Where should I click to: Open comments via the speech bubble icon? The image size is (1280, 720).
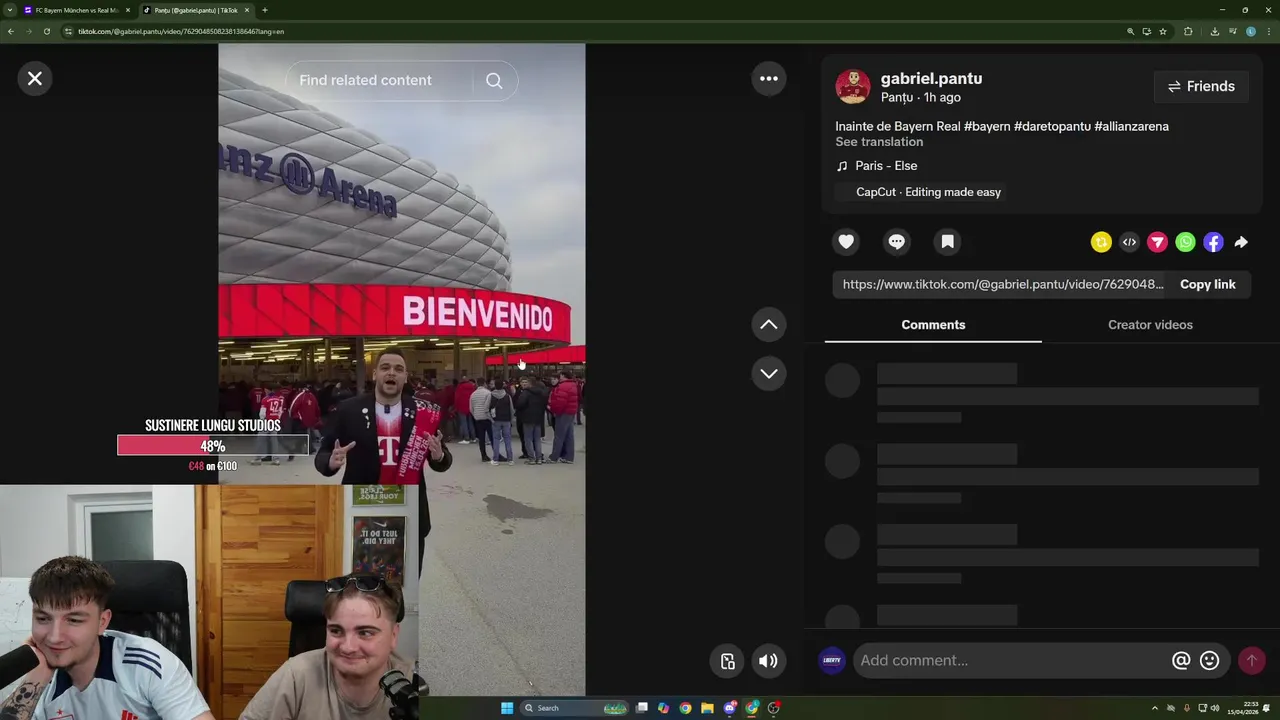[x=897, y=242]
